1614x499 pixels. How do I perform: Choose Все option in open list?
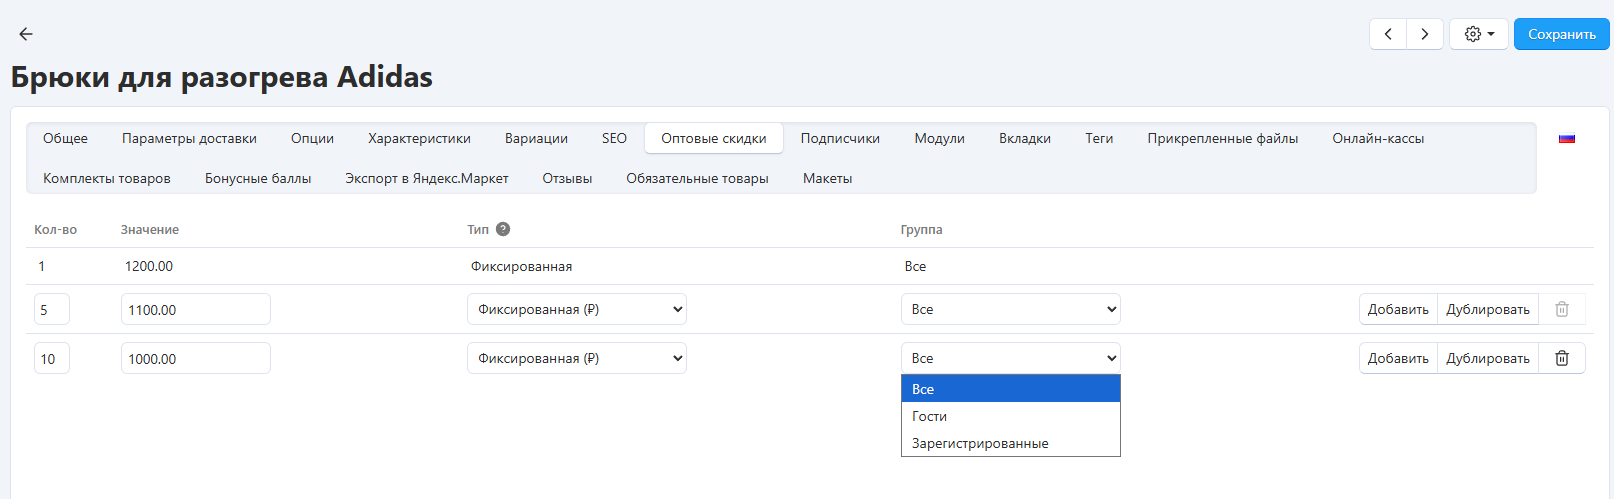(x=1011, y=389)
